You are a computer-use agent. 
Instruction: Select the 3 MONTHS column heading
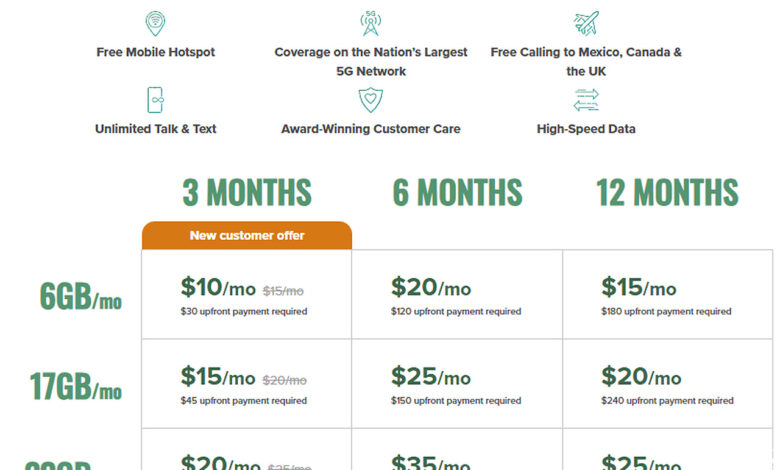click(x=247, y=192)
